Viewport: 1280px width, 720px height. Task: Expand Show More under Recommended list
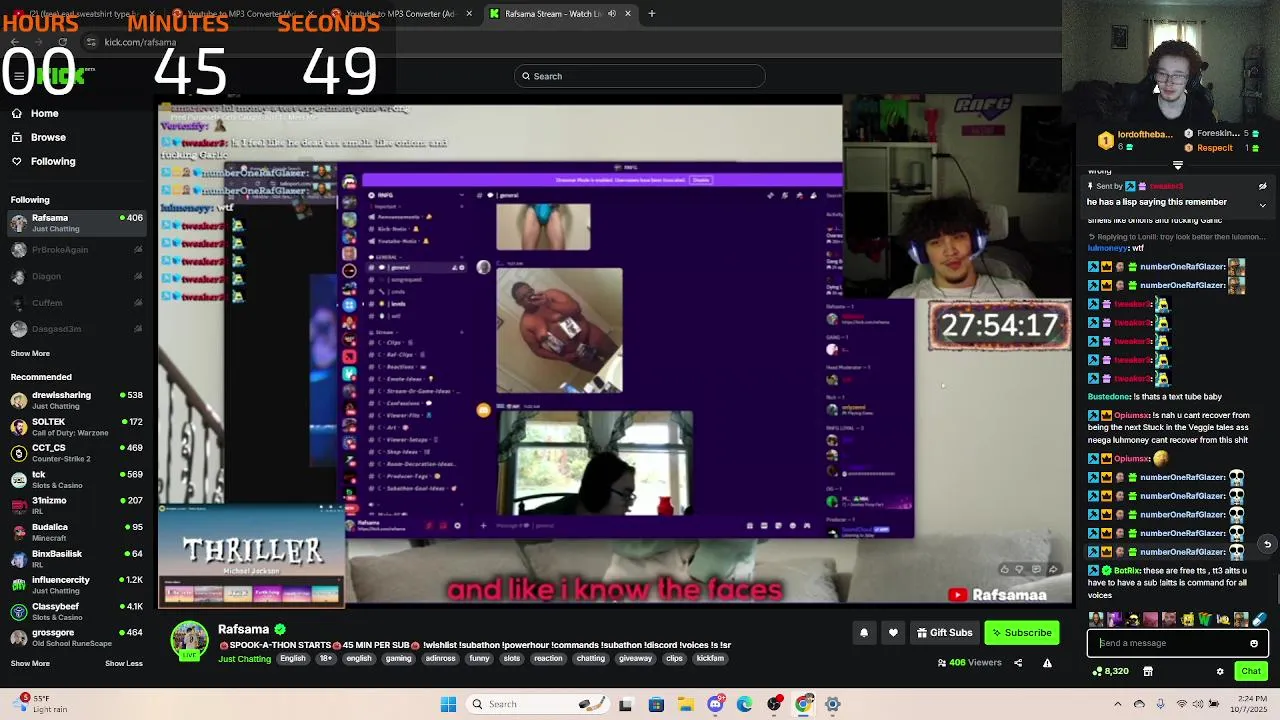(x=30, y=663)
